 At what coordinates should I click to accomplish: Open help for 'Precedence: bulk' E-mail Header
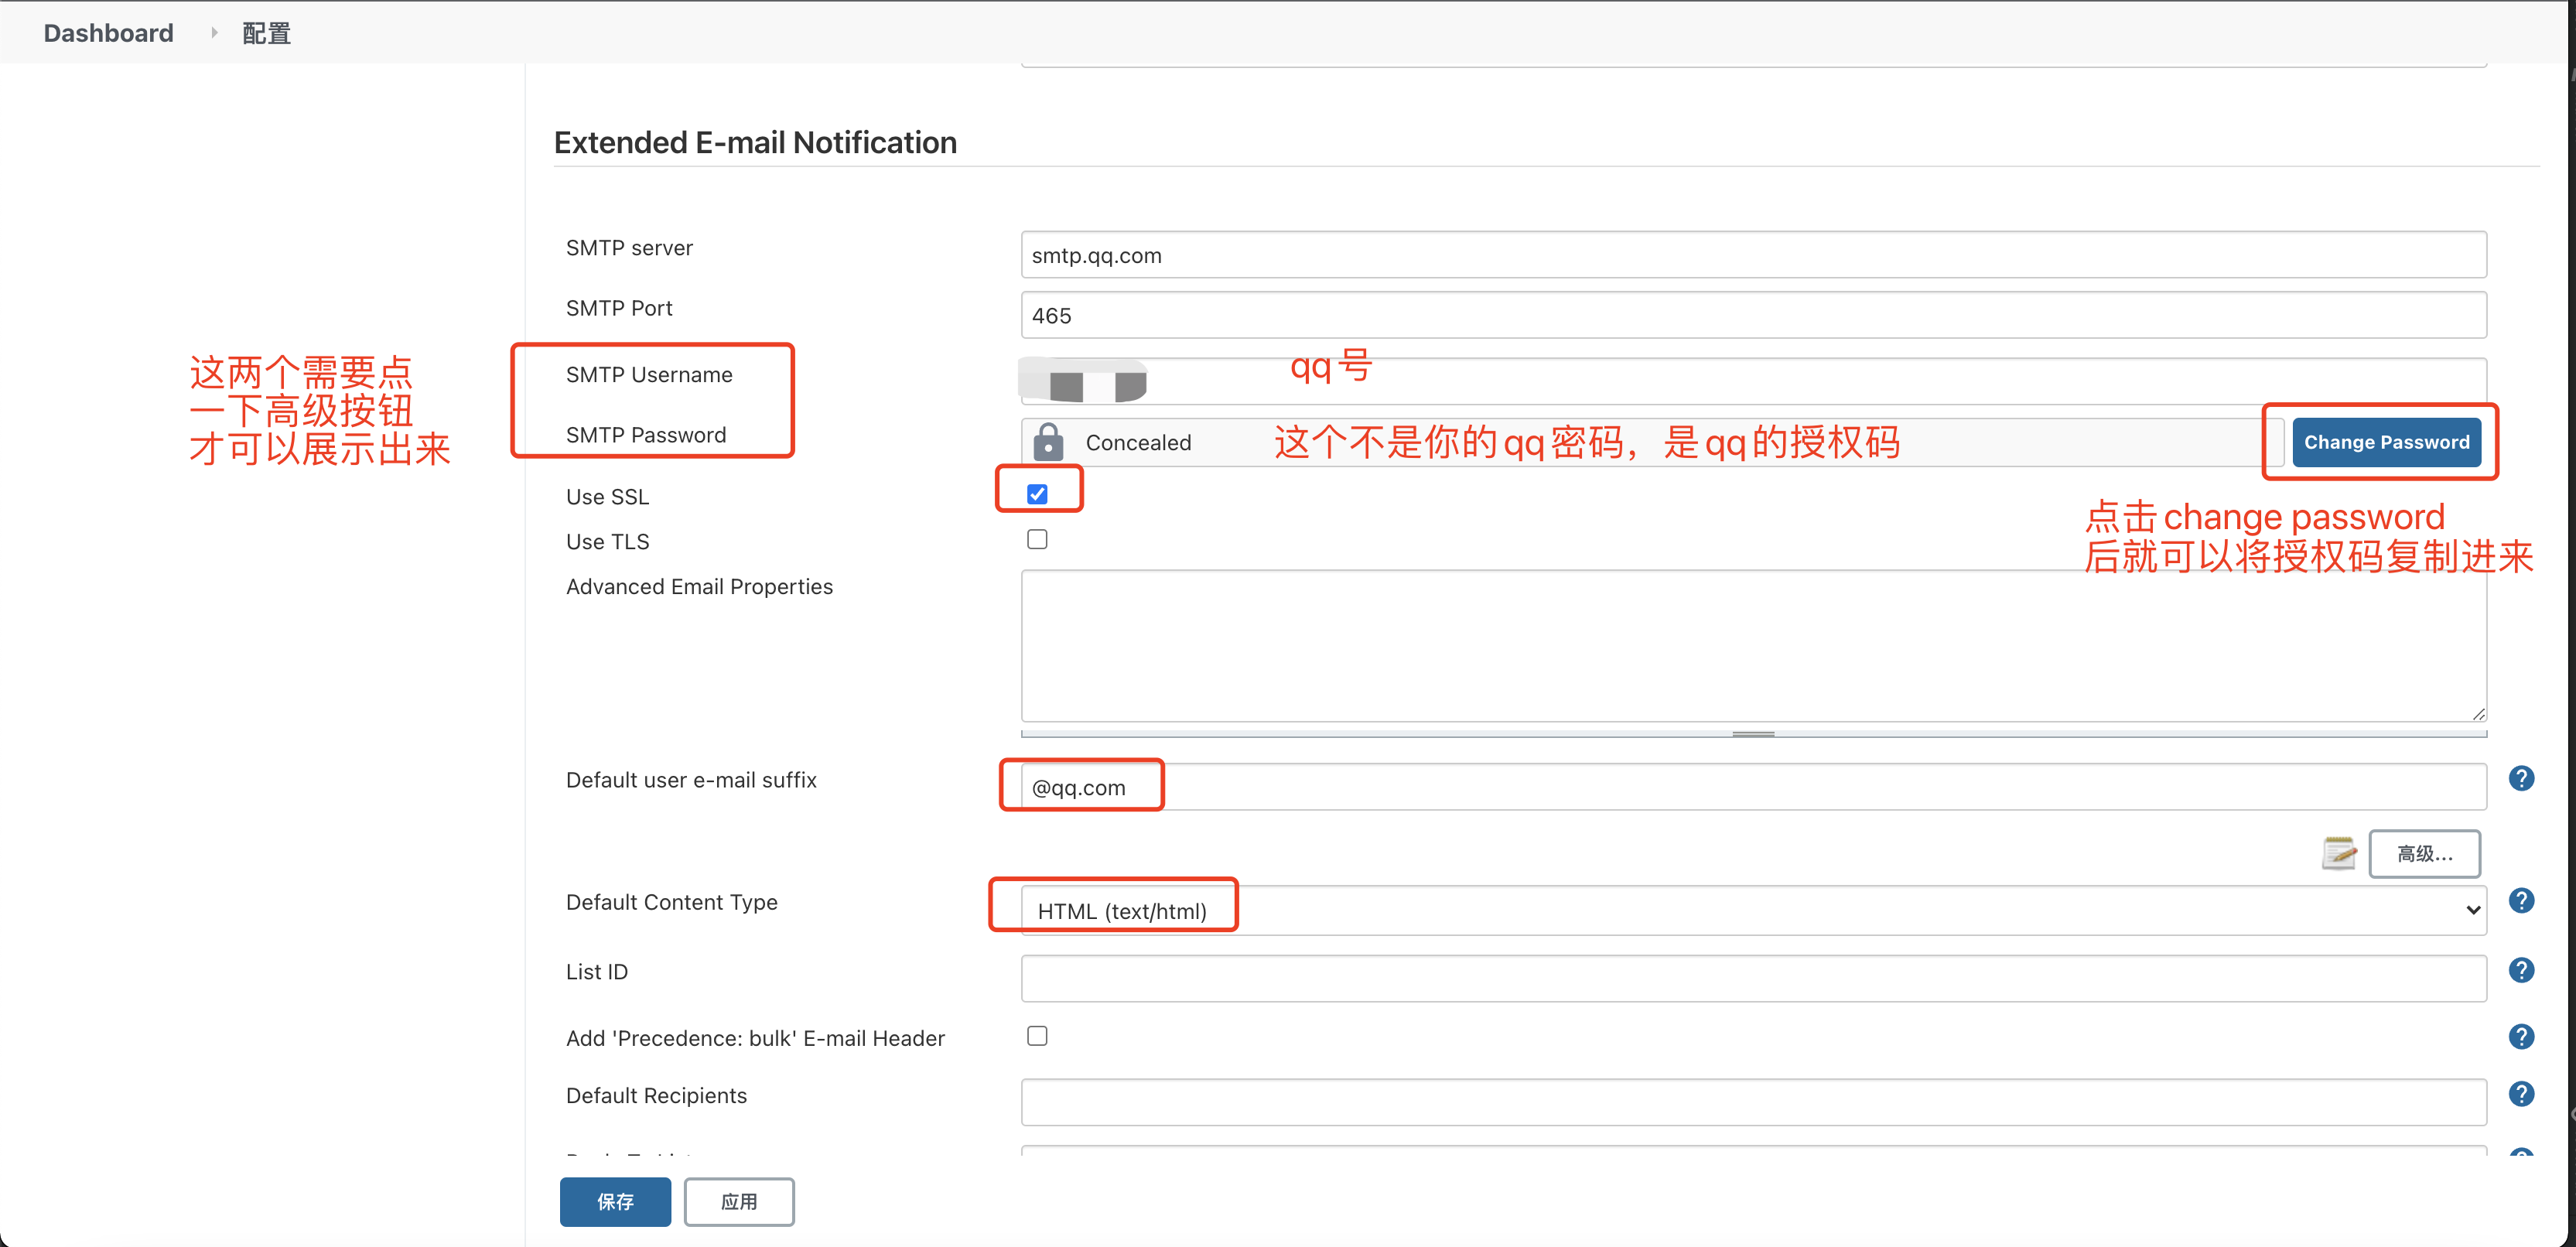click(2522, 1037)
